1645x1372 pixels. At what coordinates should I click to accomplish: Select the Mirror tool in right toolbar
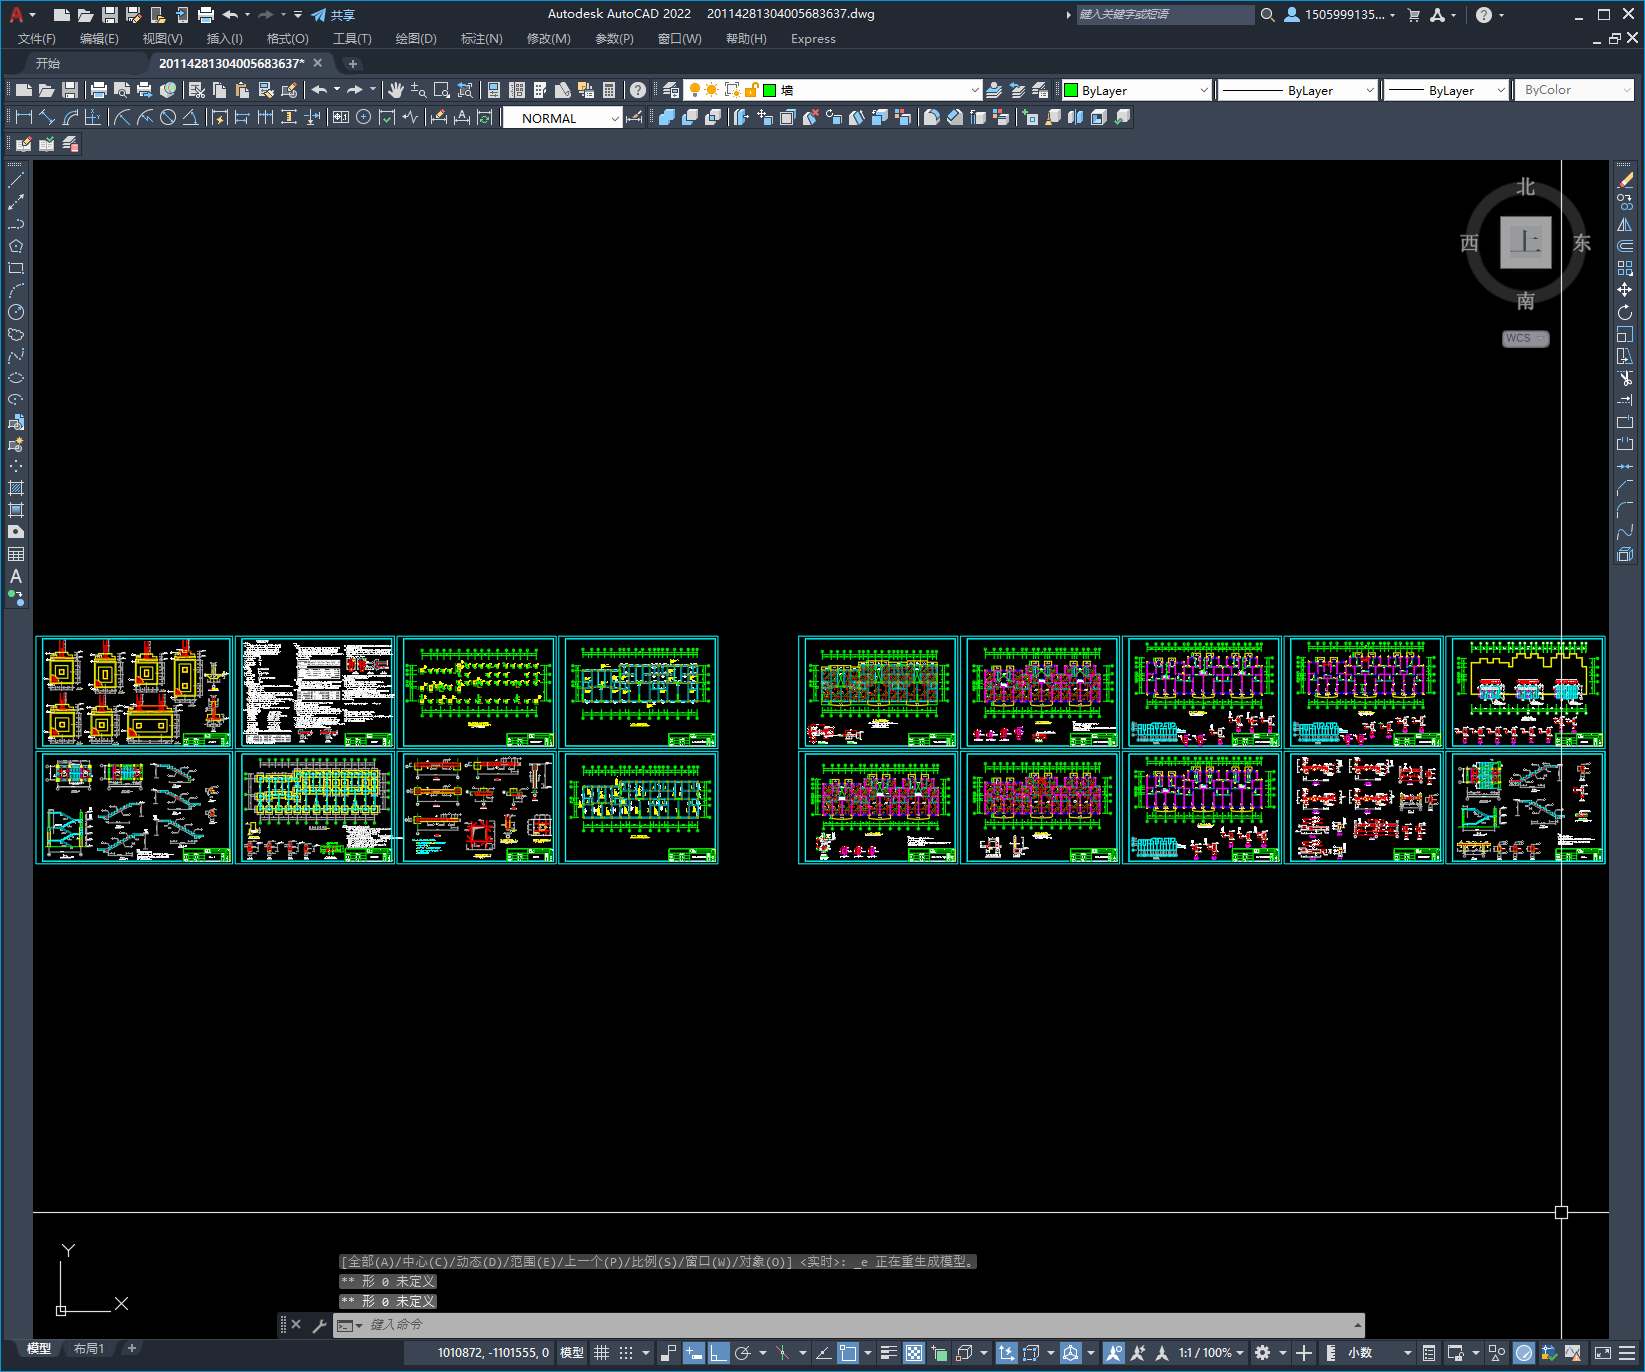pyautogui.click(x=1625, y=224)
